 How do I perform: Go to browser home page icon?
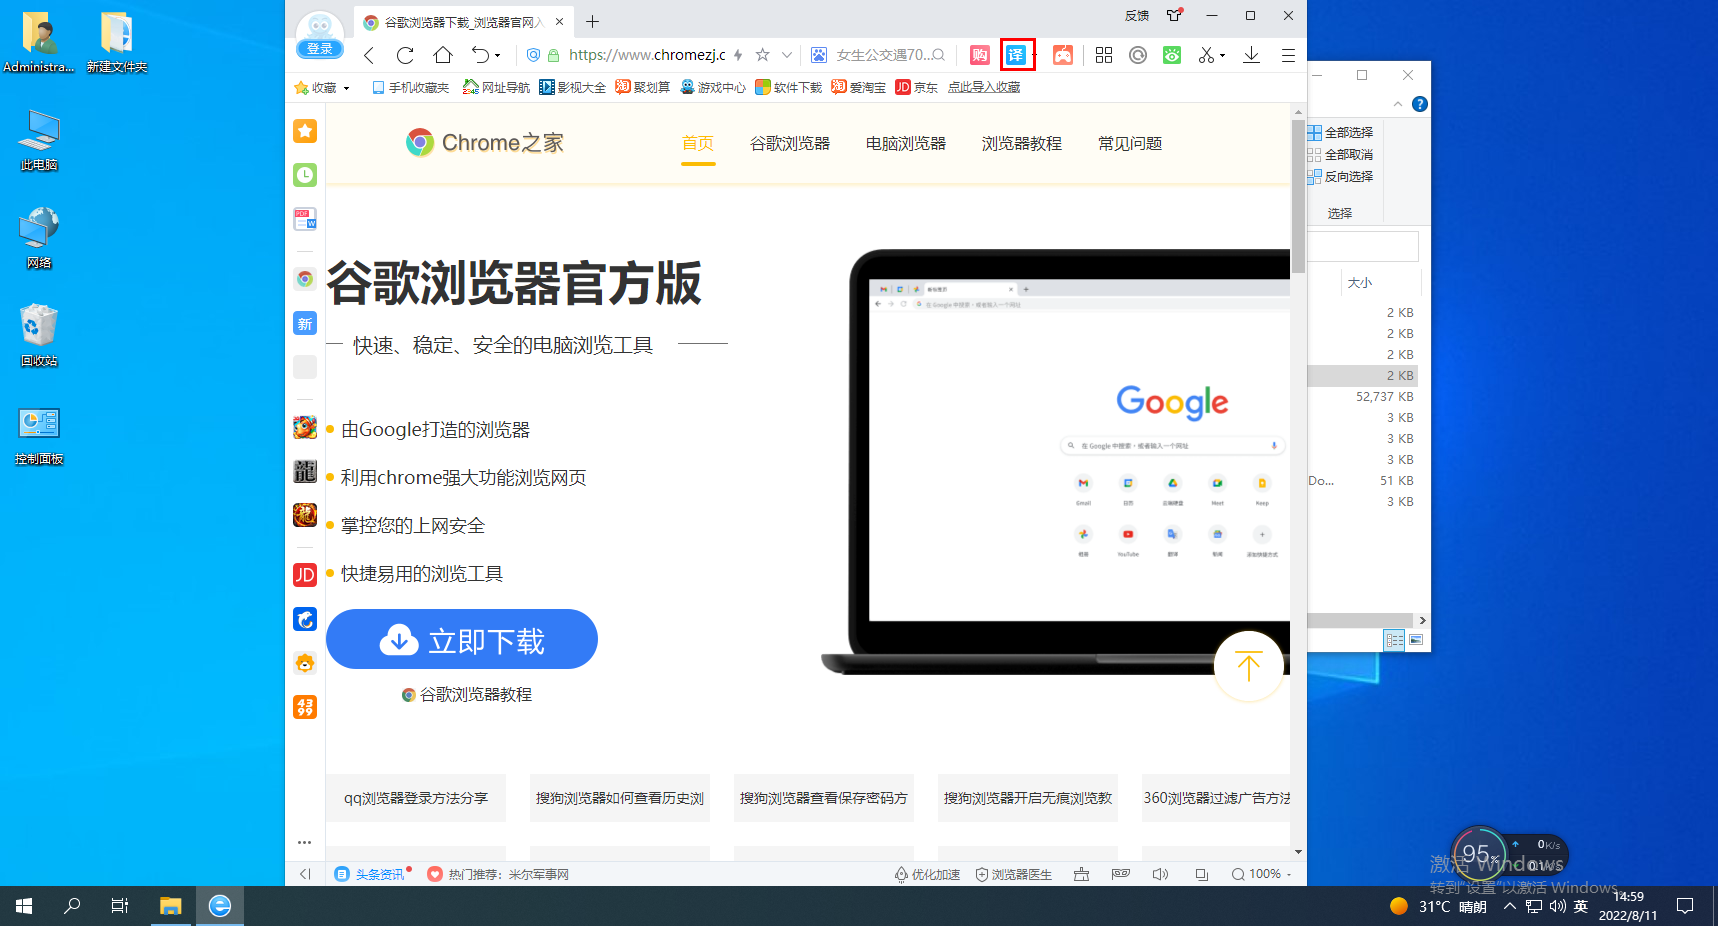click(x=443, y=55)
